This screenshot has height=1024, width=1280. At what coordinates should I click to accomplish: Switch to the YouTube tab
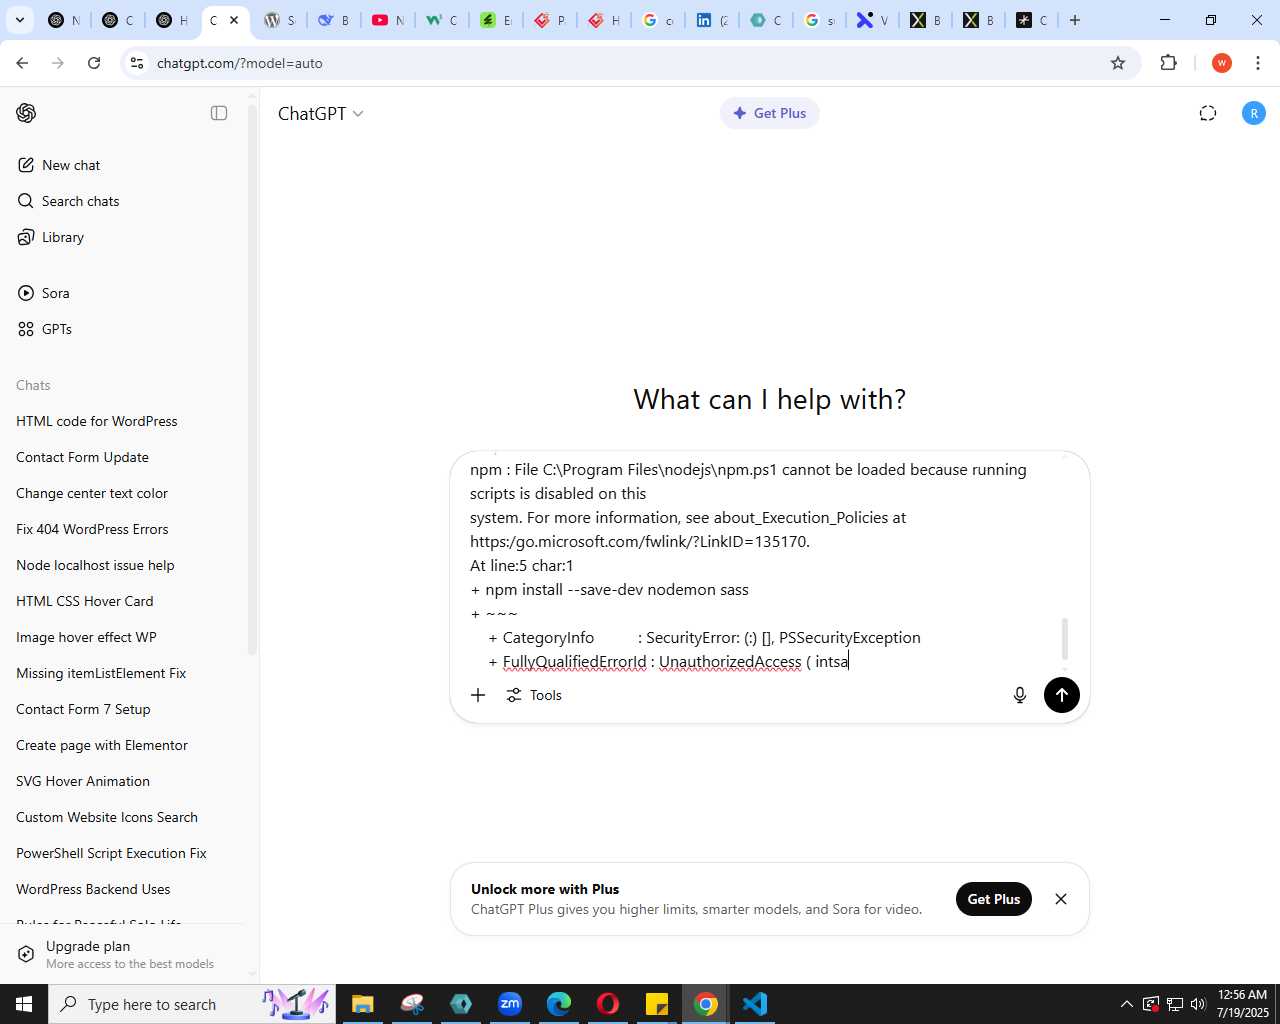[388, 20]
